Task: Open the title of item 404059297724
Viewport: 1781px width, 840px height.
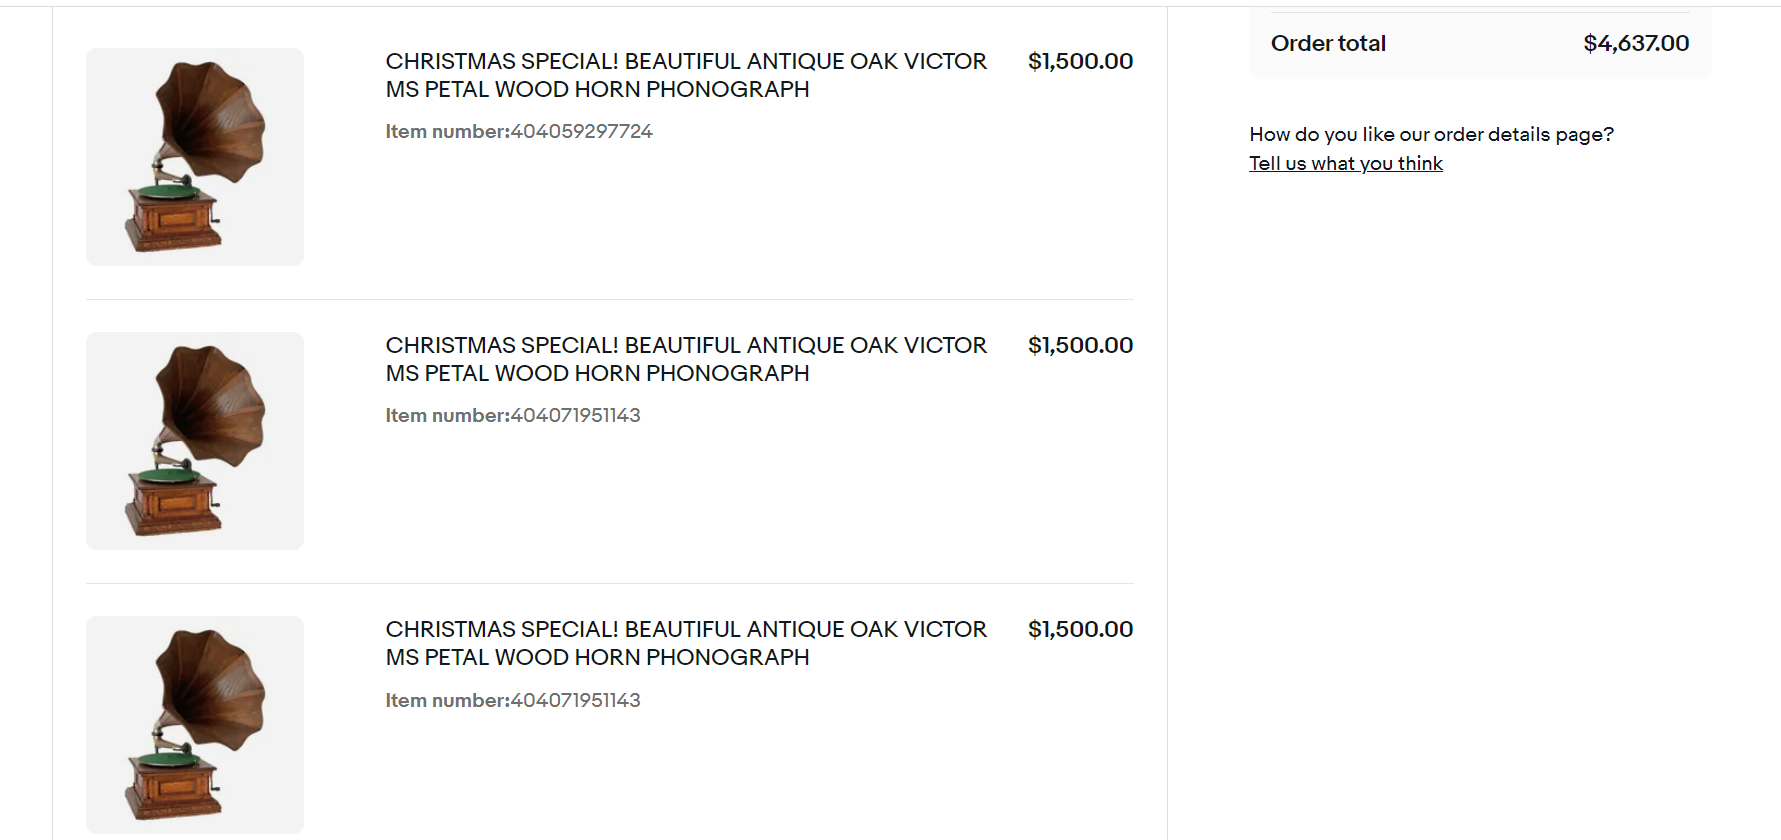Action: coord(686,75)
